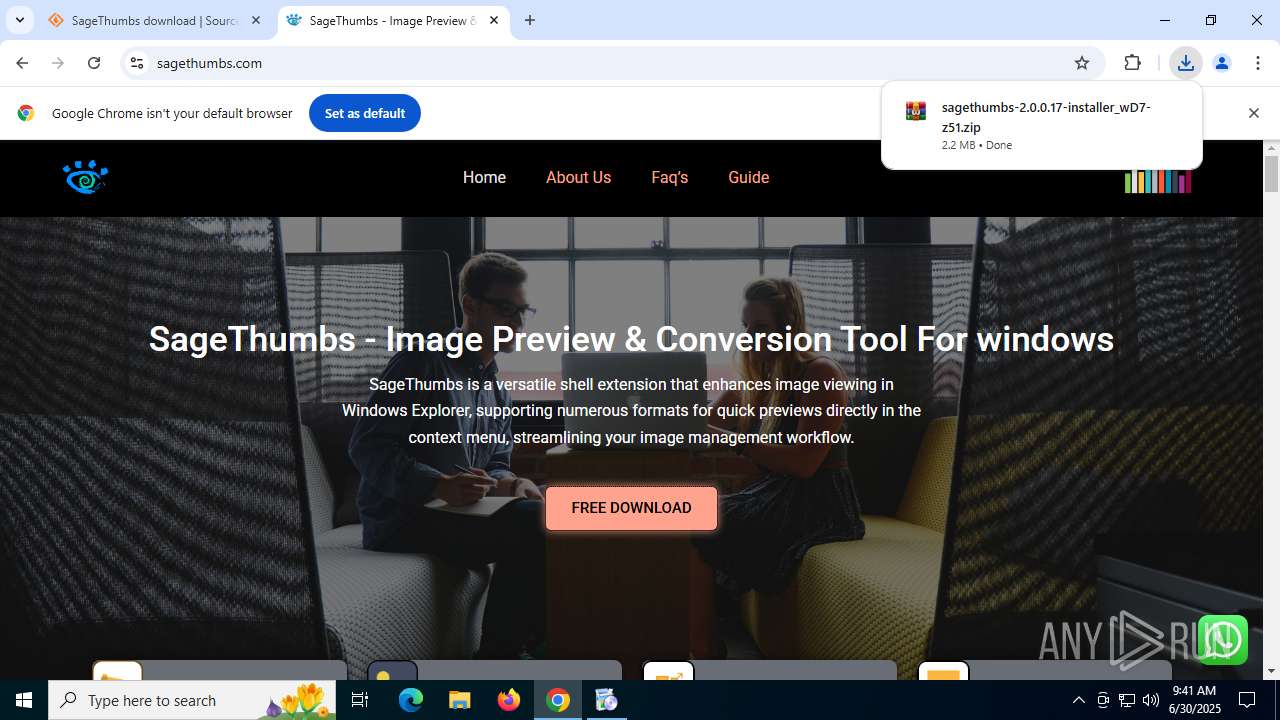The image size is (1280, 720).
Task: Reload the current page
Action: (x=94, y=63)
